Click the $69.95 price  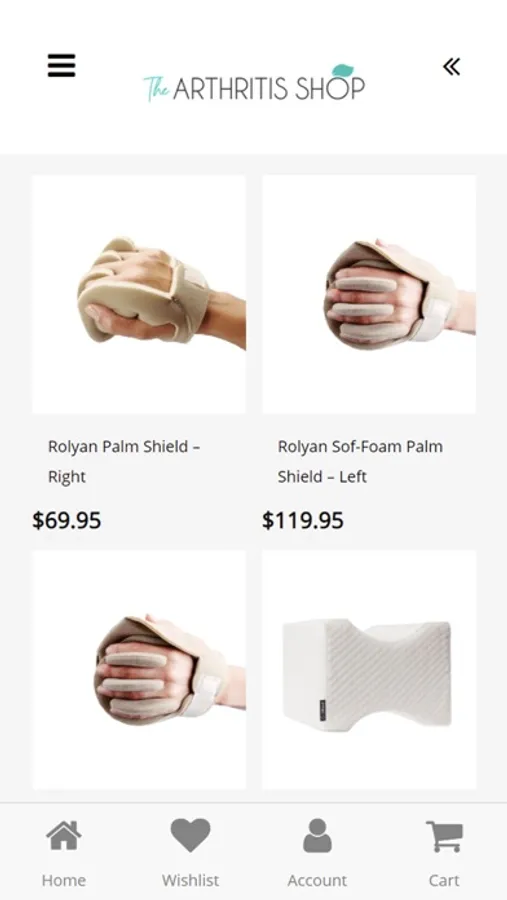67,521
